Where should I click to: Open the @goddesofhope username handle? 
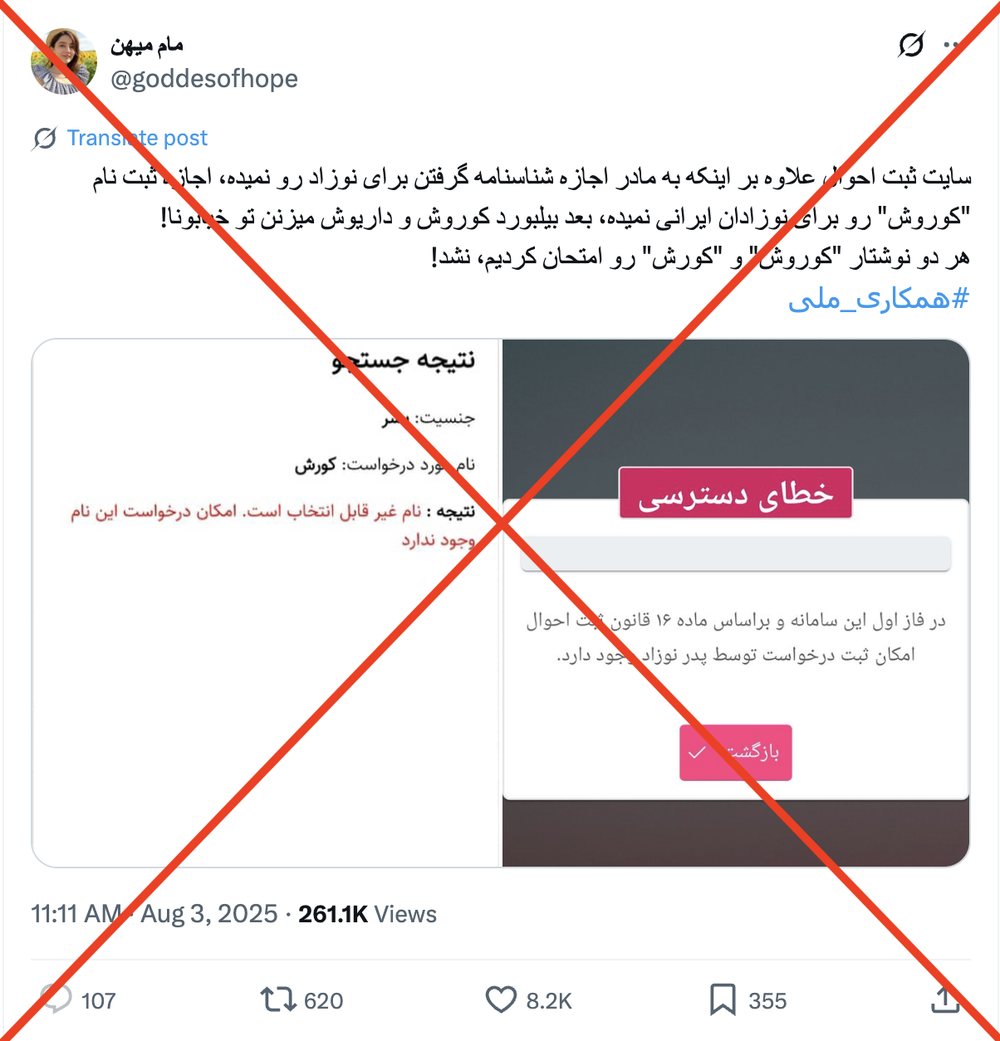tap(204, 78)
